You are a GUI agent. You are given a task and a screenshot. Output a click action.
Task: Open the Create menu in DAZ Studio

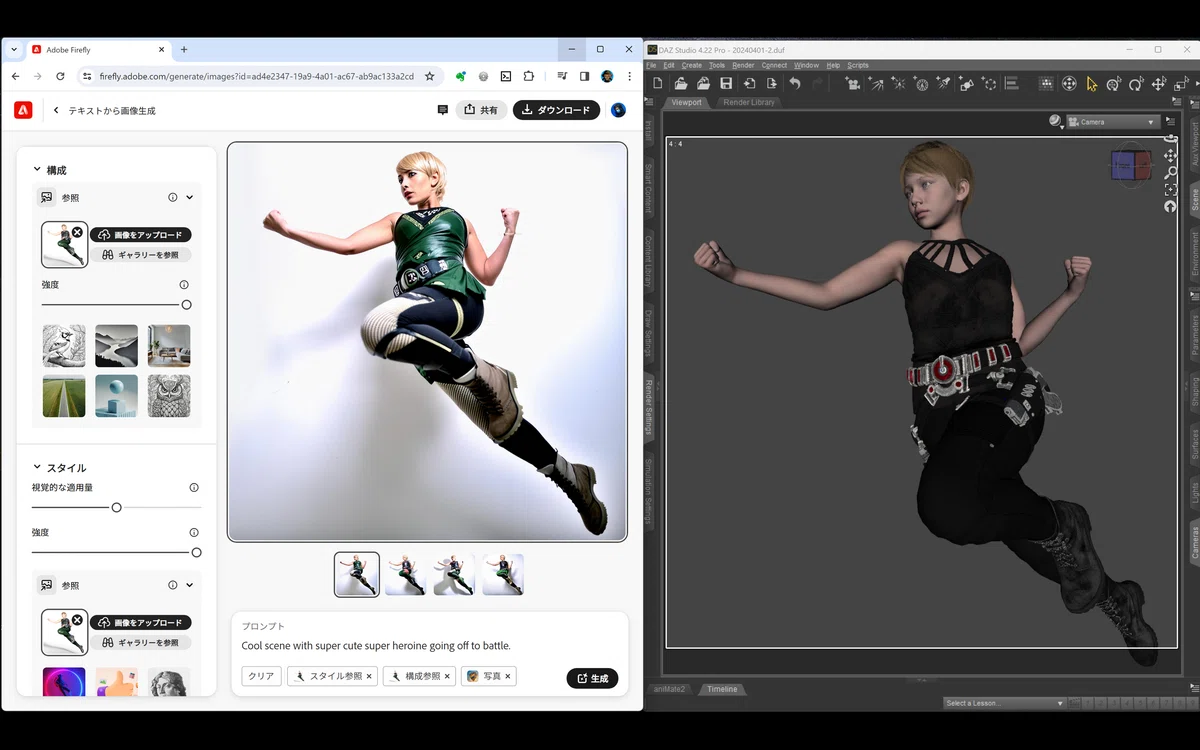click(x=692, y=65)
